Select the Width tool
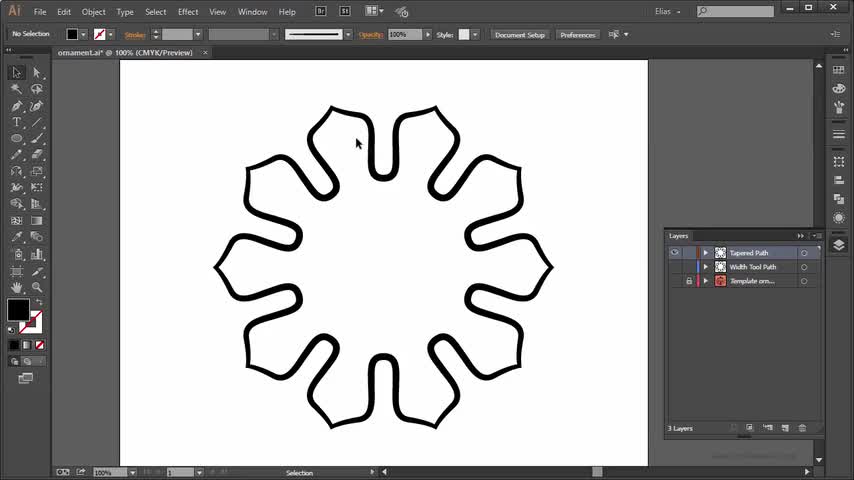854x480 pixels. tap(16, 187)
